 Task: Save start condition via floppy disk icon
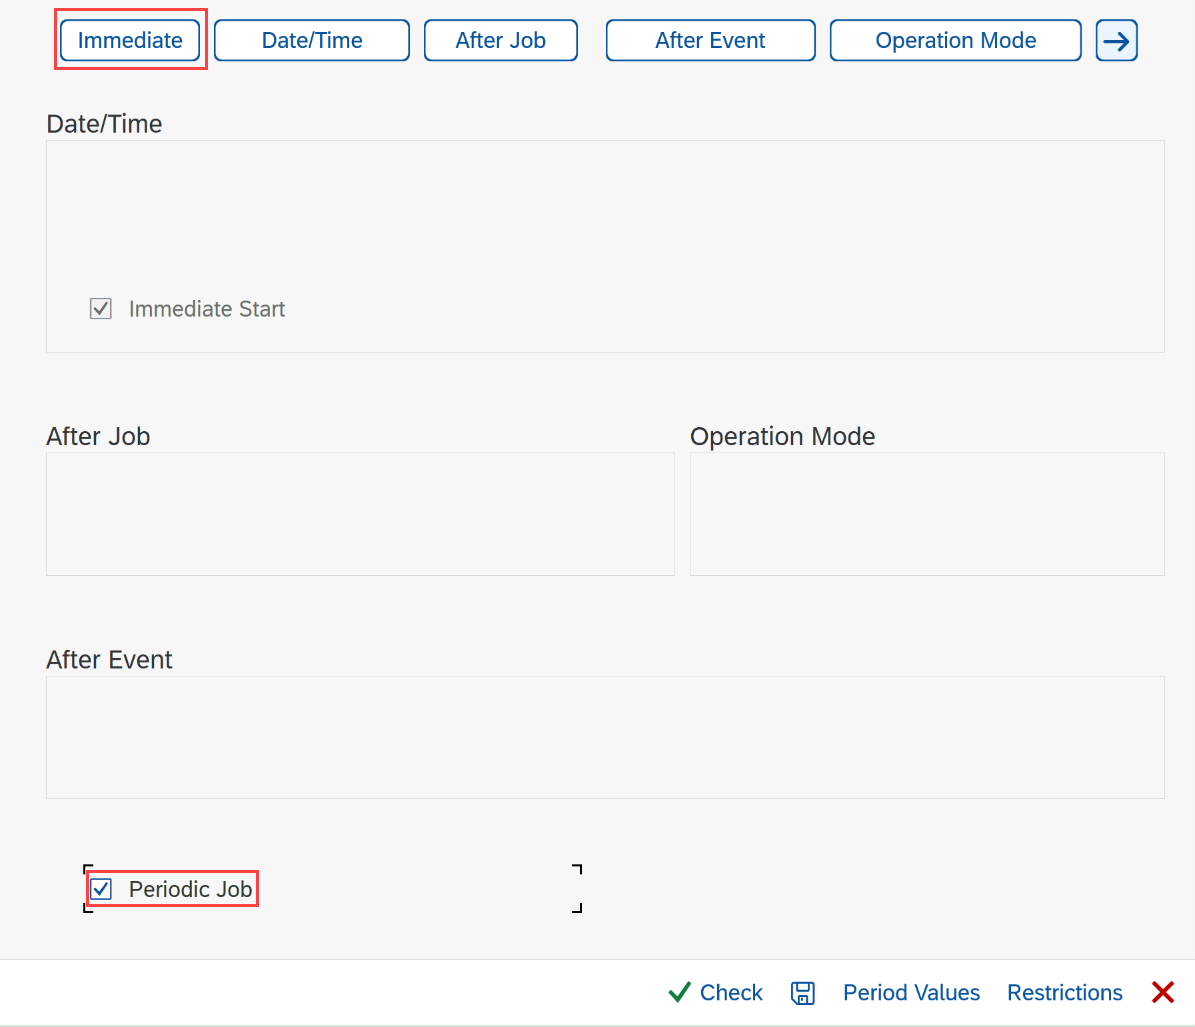tap(803, 993)
